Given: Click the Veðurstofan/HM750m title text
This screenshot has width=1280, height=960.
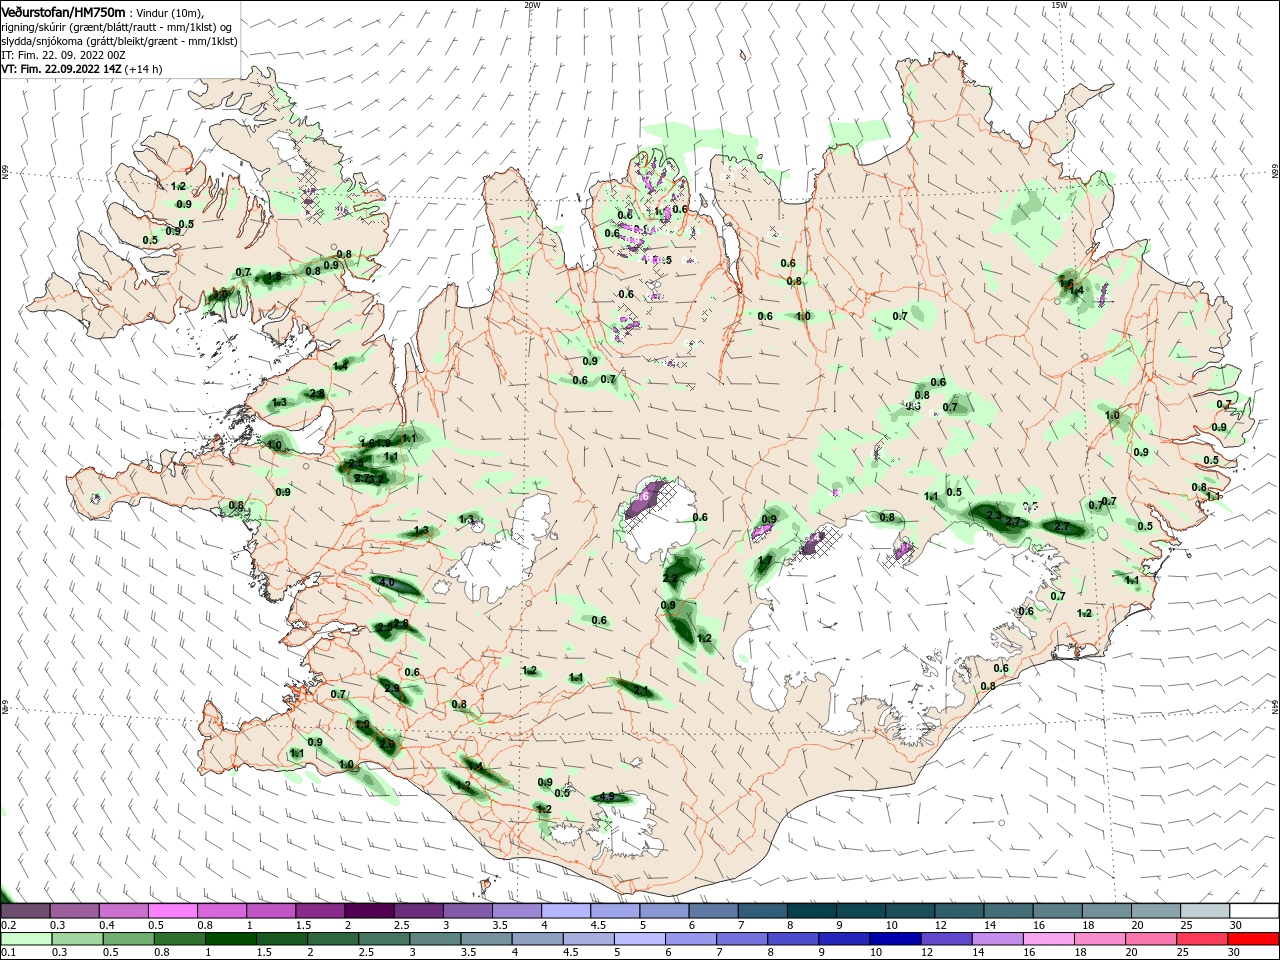Looking at the screenshot, I should tap(63, 11).
